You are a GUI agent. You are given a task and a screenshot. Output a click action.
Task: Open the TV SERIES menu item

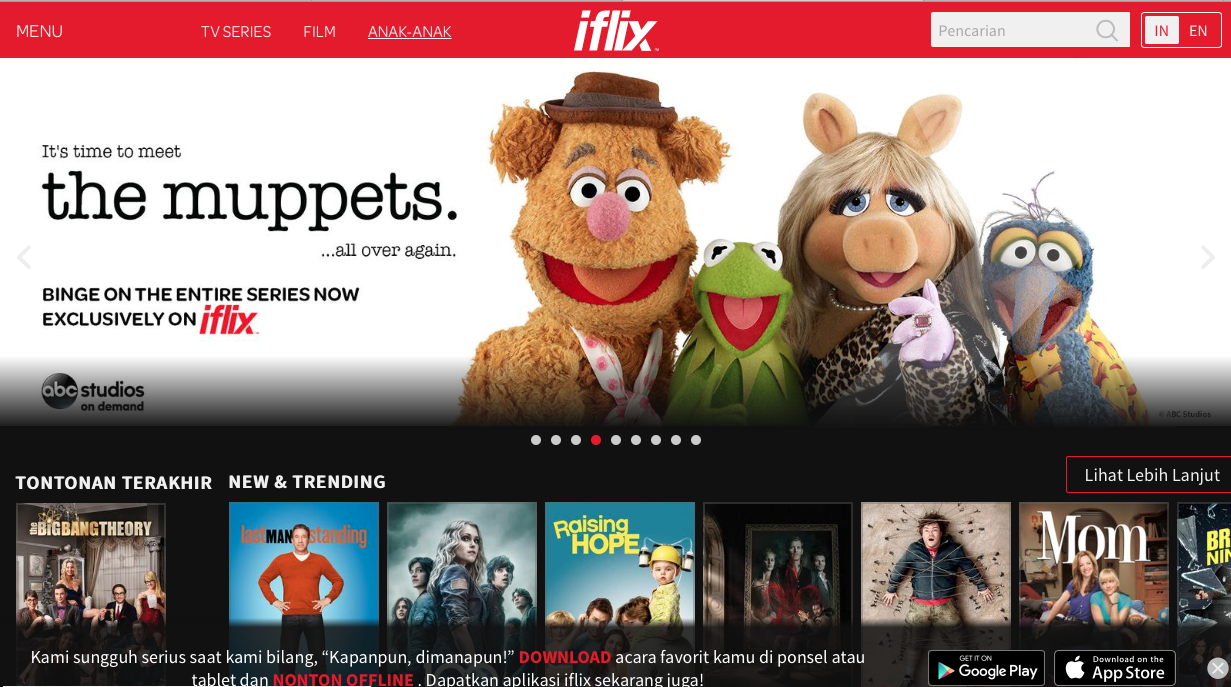[236, 31]
